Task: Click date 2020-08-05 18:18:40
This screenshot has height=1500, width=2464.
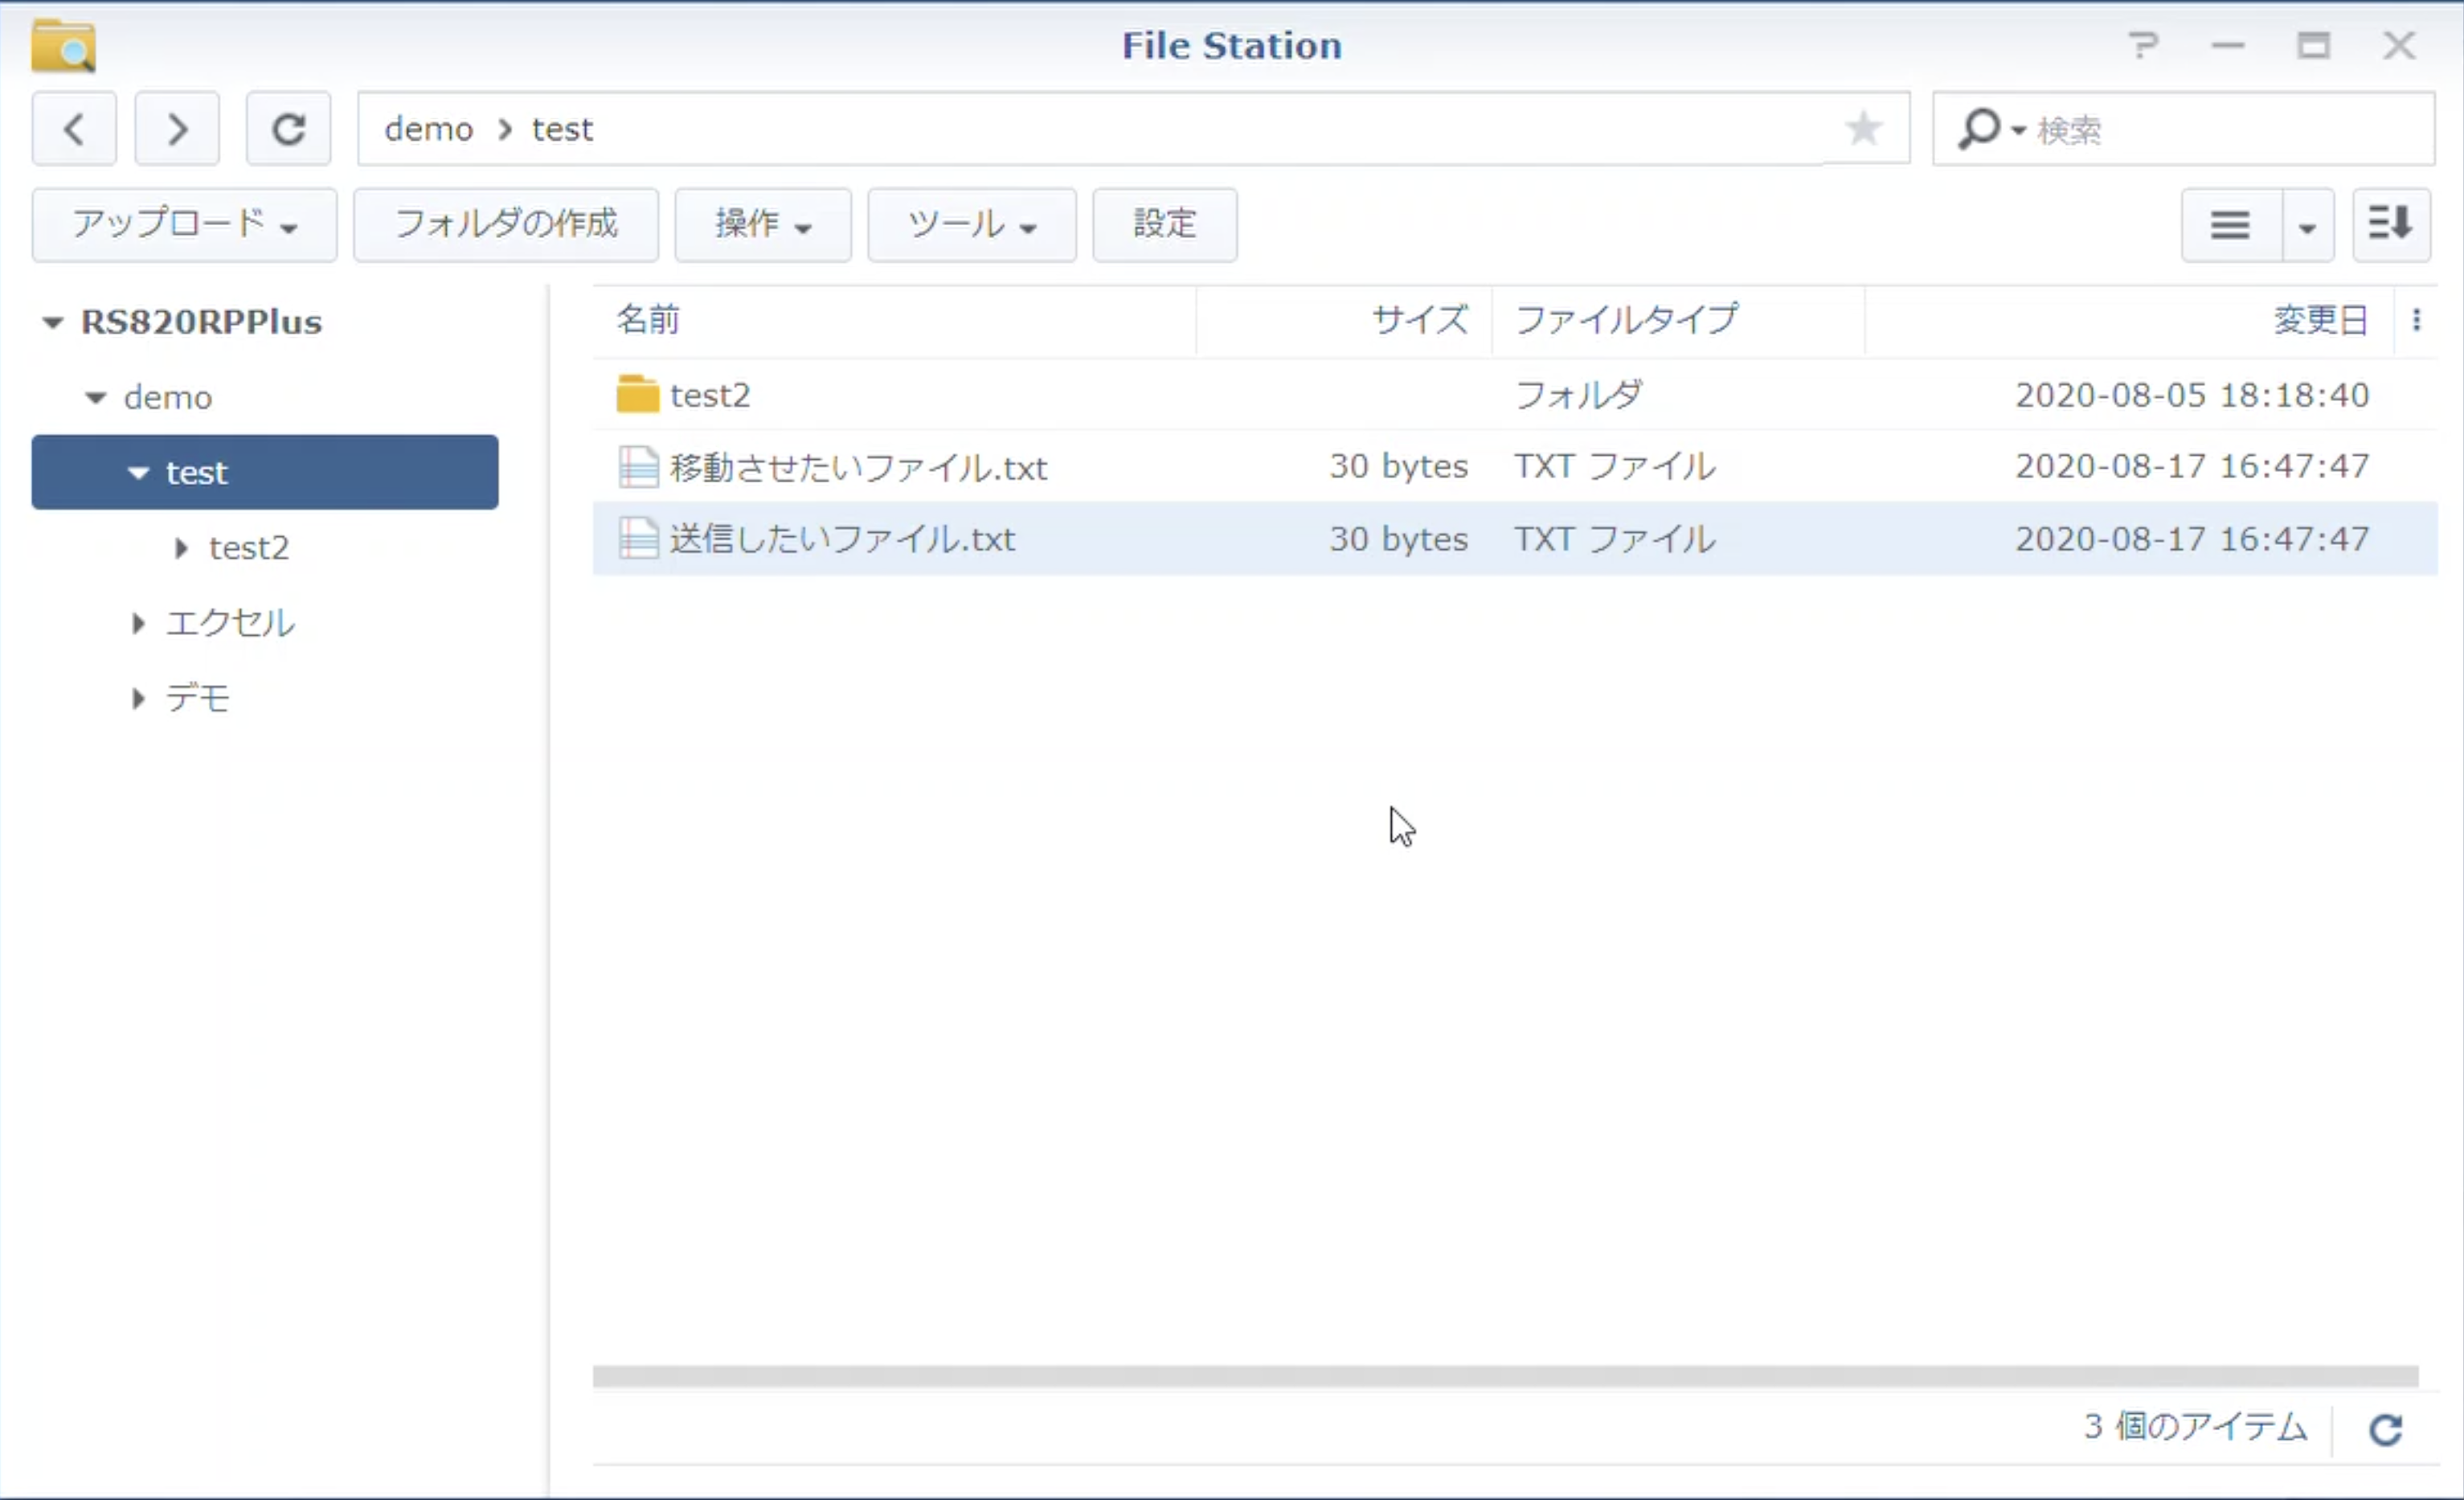Action: (x=2192, y=395)
